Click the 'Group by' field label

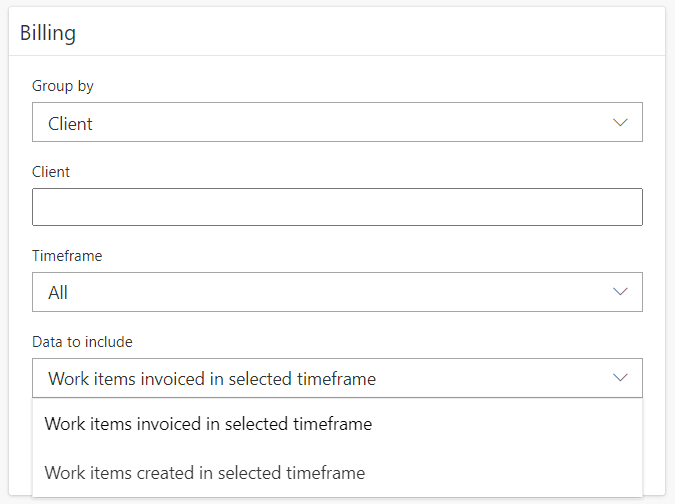[x=63, y=86]
